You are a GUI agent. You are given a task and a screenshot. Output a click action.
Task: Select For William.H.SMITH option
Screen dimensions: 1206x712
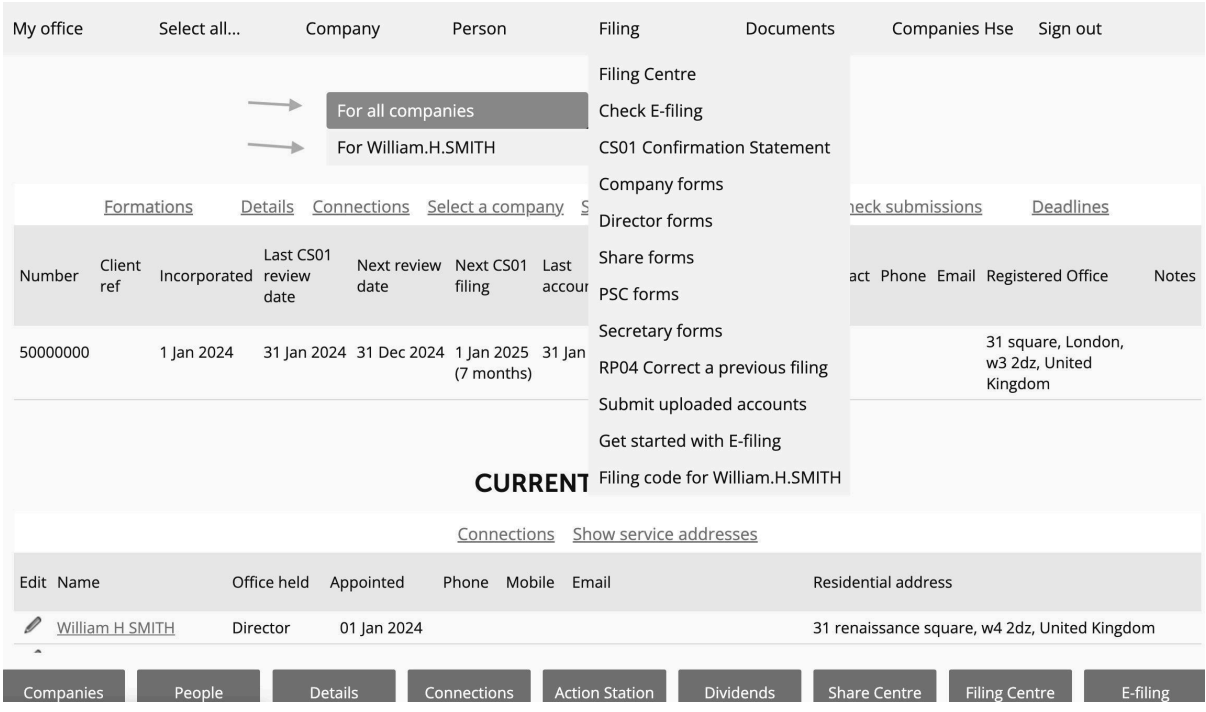[457, 148]
